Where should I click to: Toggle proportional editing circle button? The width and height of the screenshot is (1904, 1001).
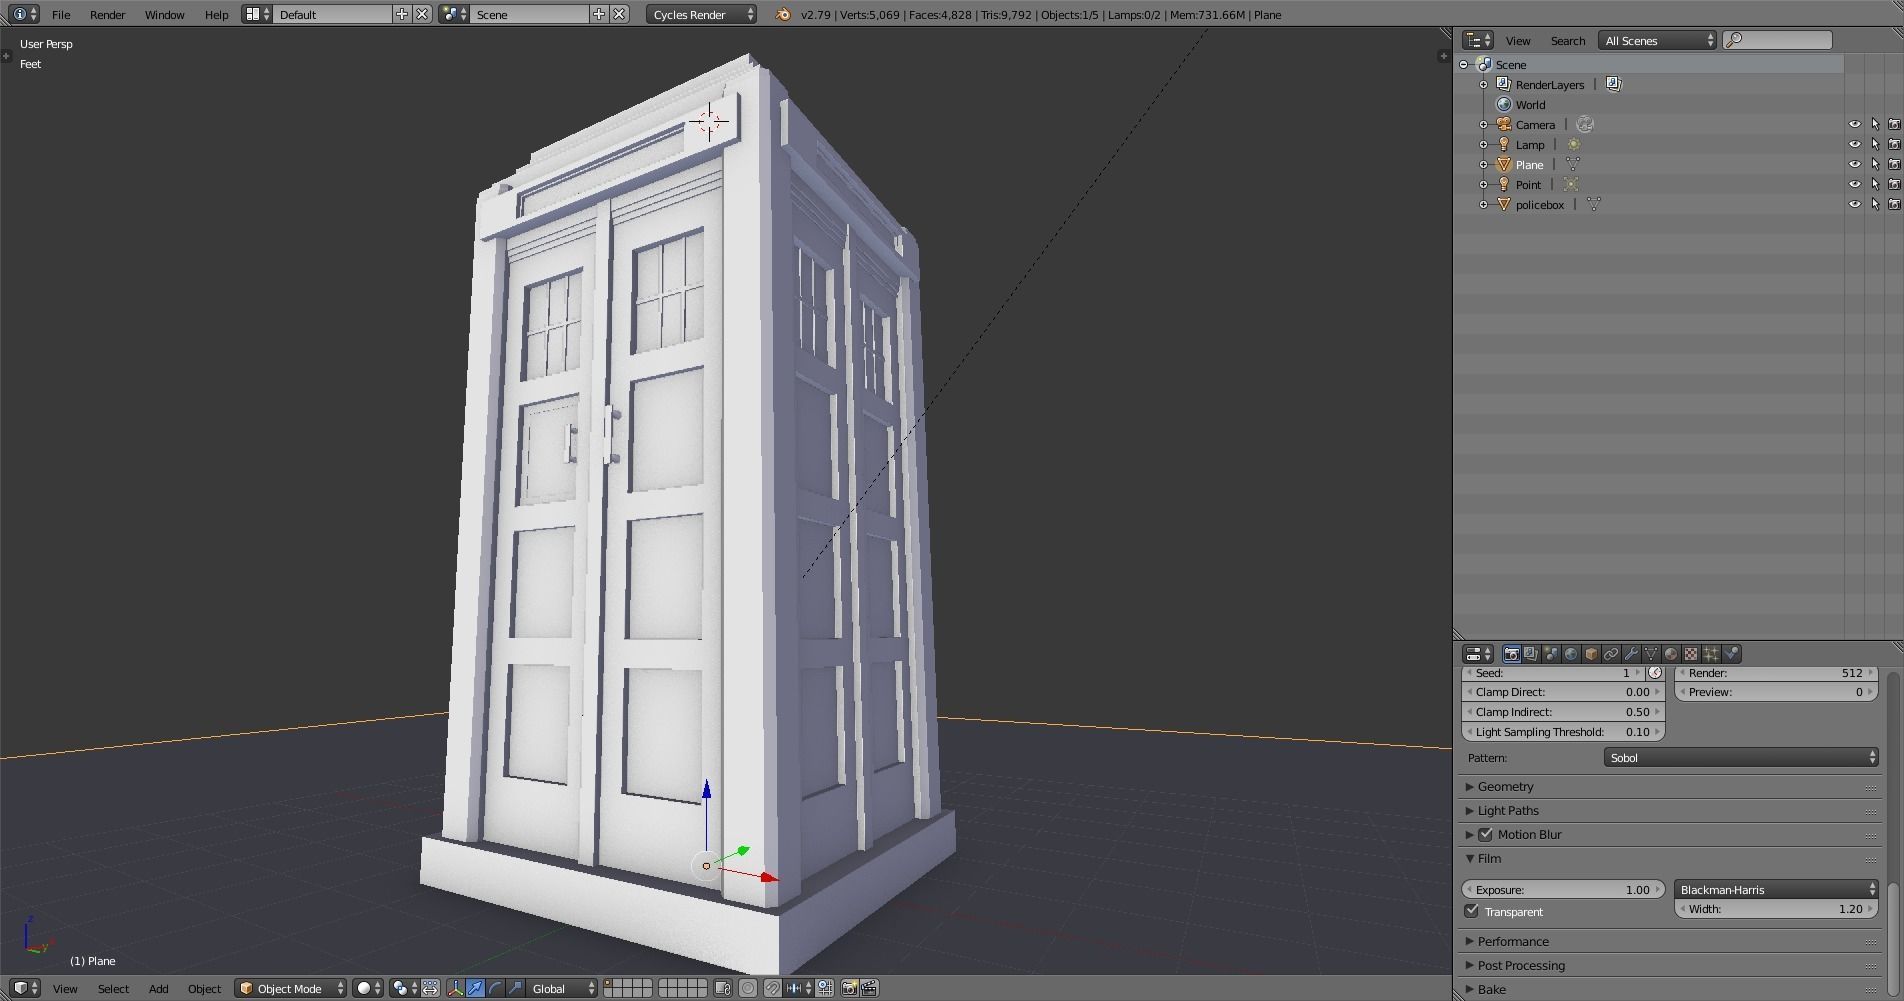point(748,988)
